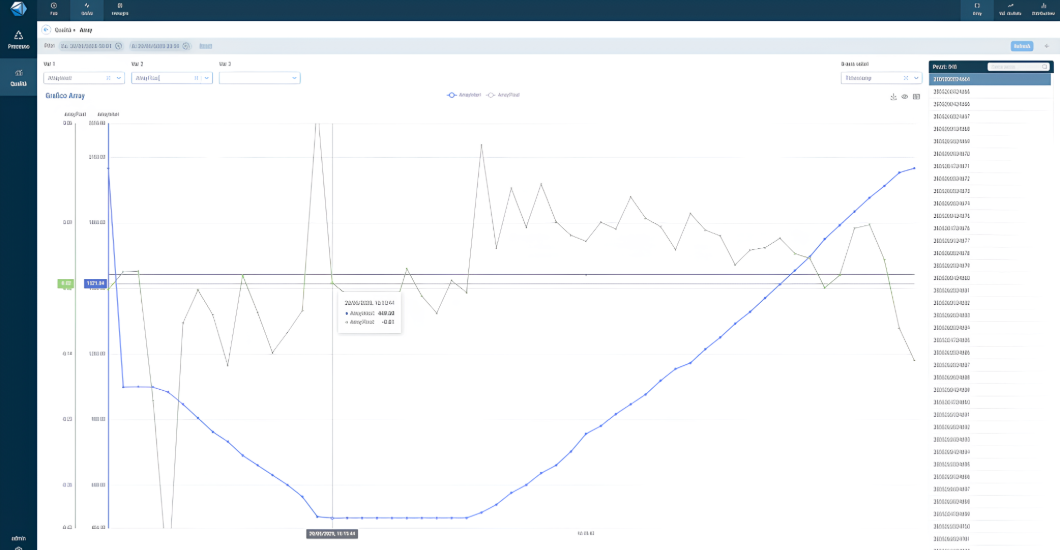Click the Reset link next to date filters

(205, 46)
